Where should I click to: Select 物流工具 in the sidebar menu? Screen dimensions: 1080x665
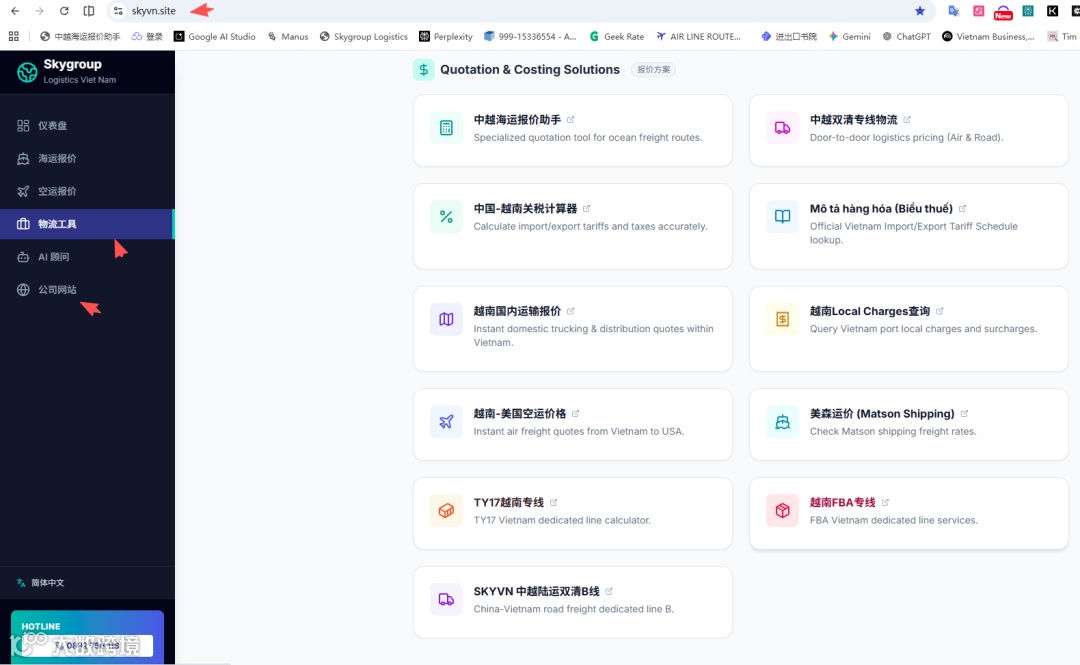pos(87,224)
